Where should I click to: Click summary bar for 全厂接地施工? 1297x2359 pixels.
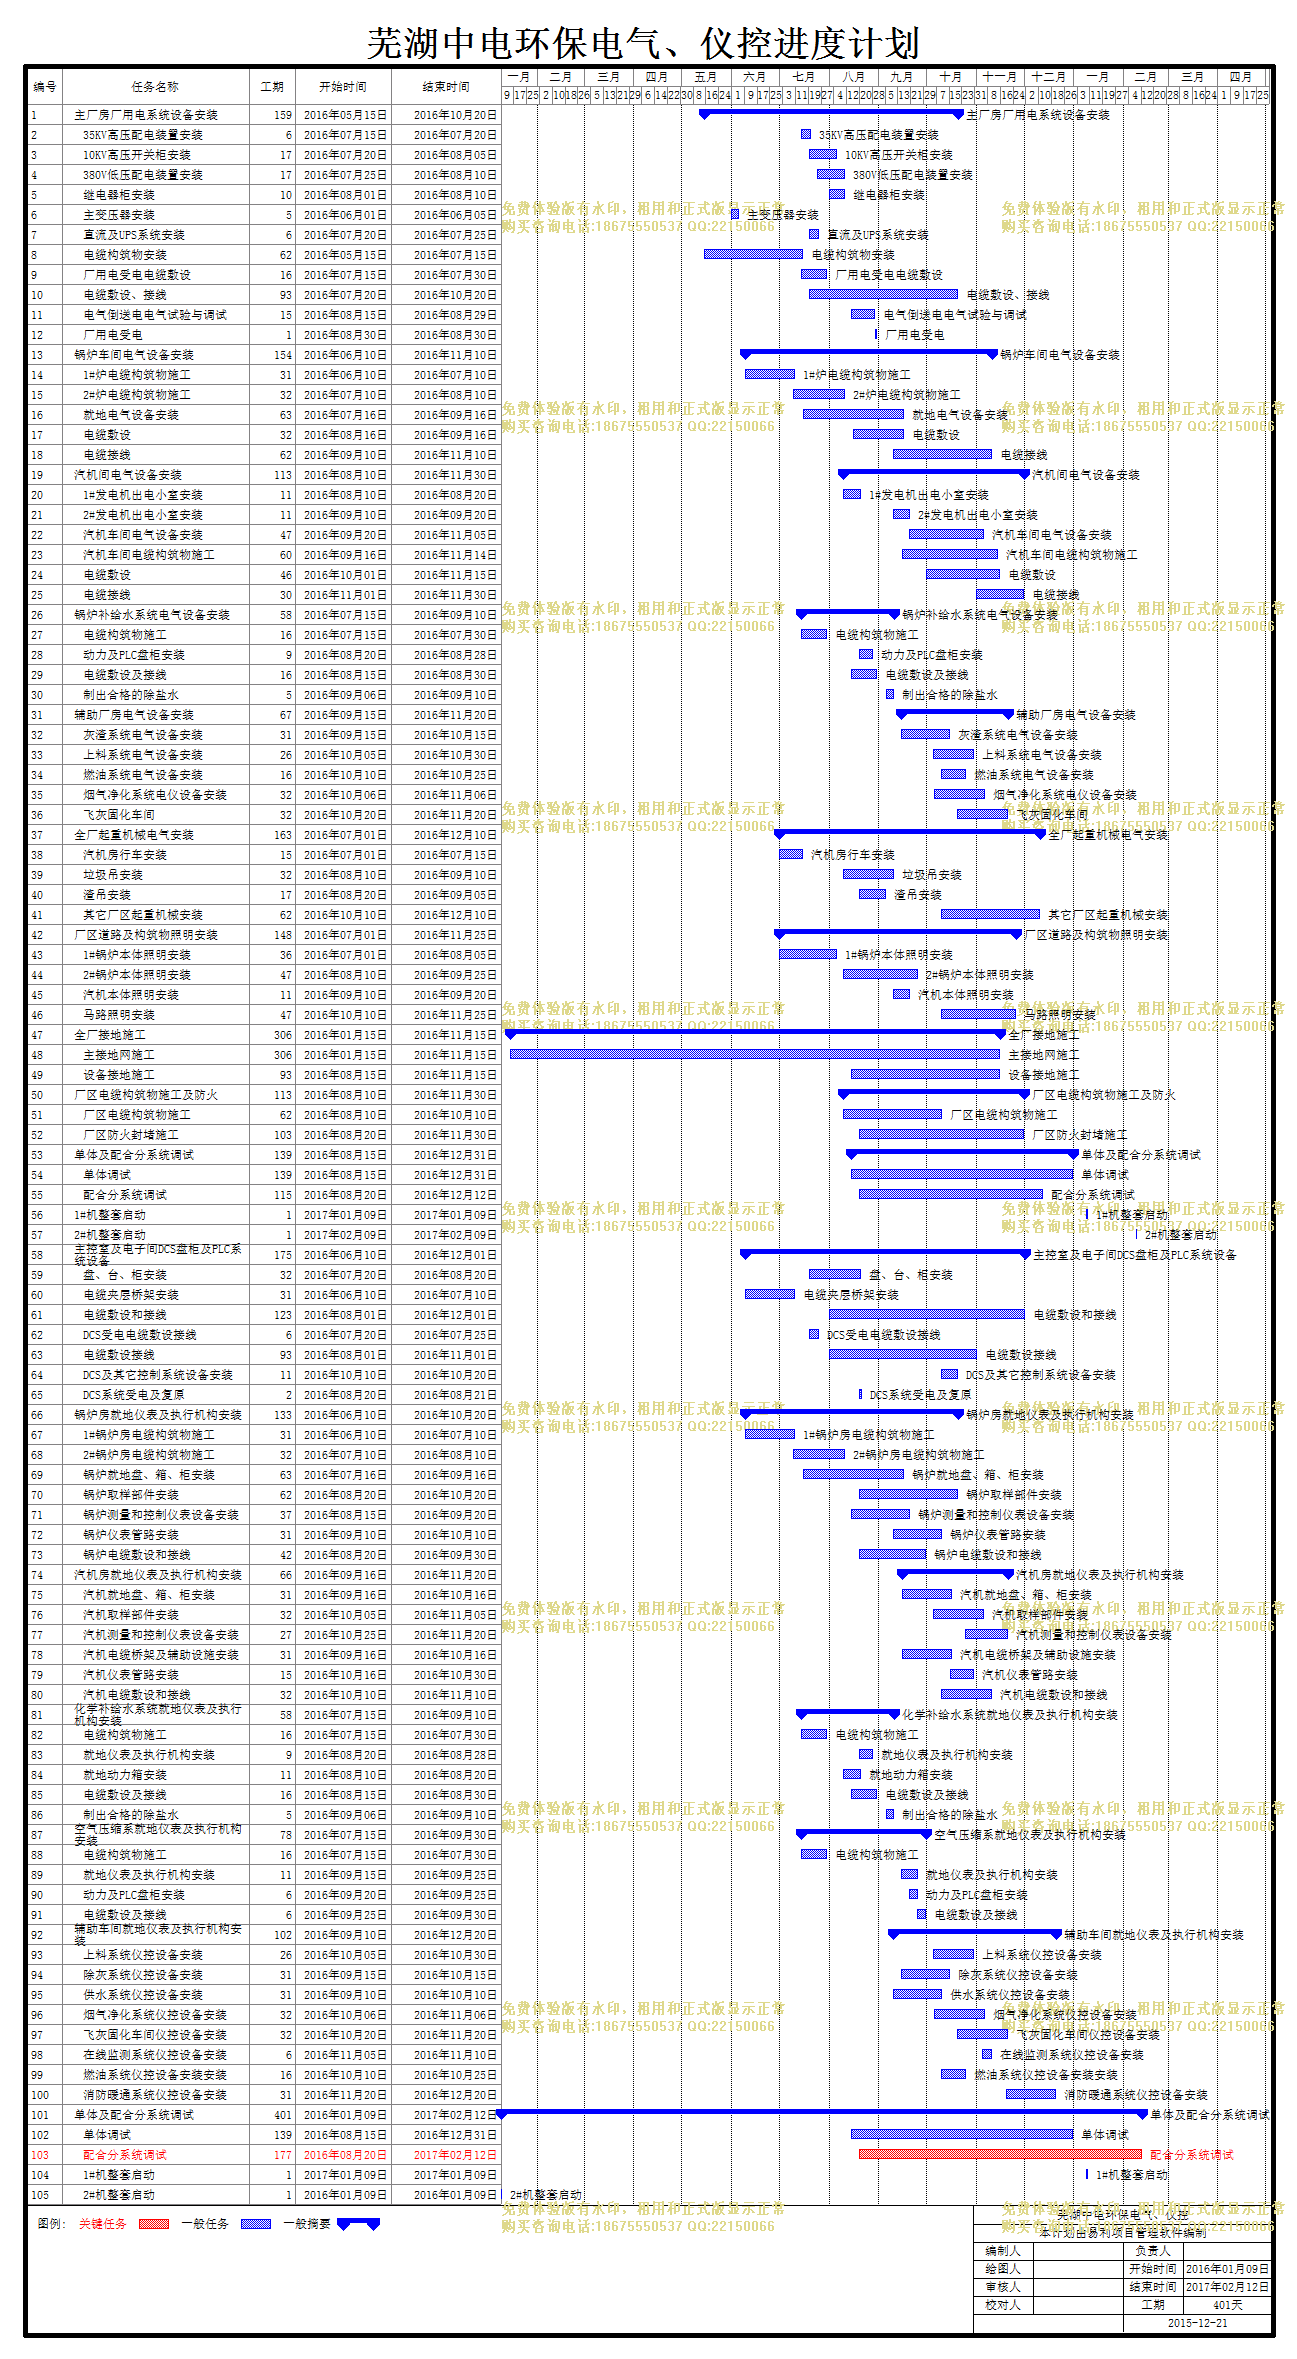click(x=755, y=1033)
